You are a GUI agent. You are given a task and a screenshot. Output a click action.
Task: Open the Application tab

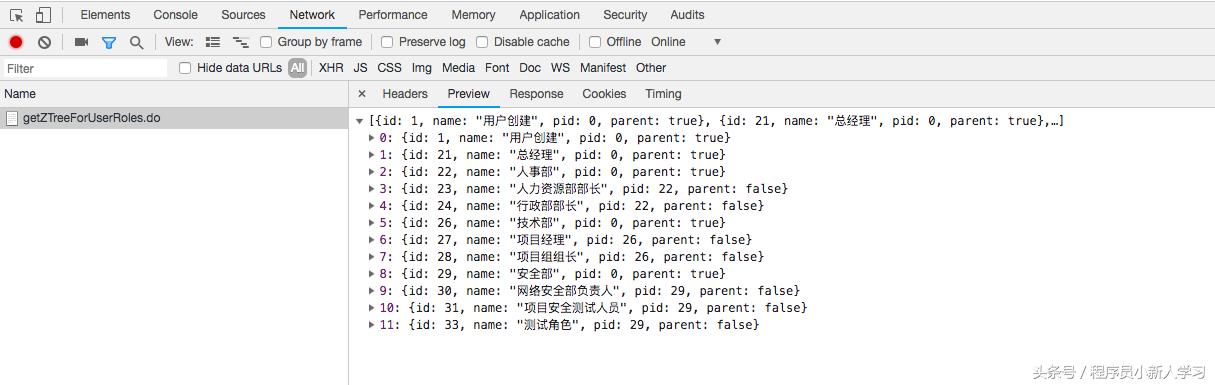click(x=549, y=15)
